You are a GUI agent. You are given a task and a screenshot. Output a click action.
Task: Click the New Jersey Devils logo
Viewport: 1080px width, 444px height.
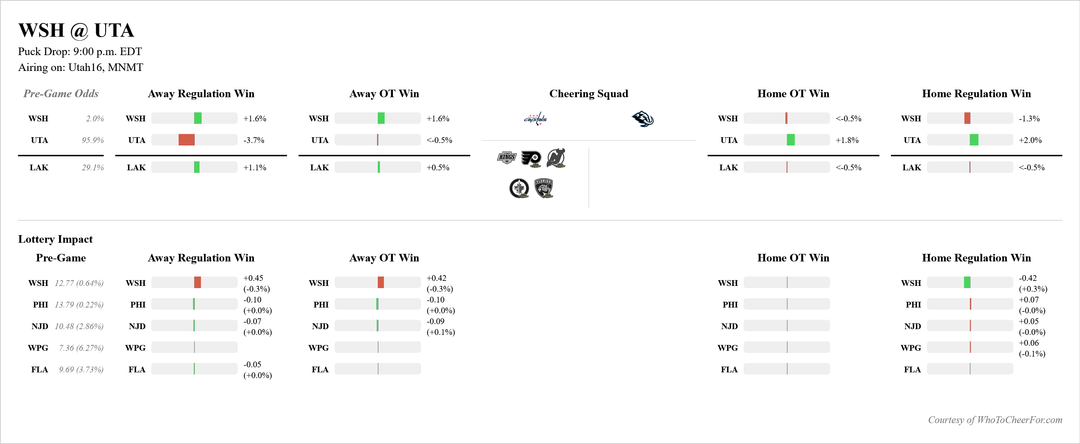(x=556, y=158)
